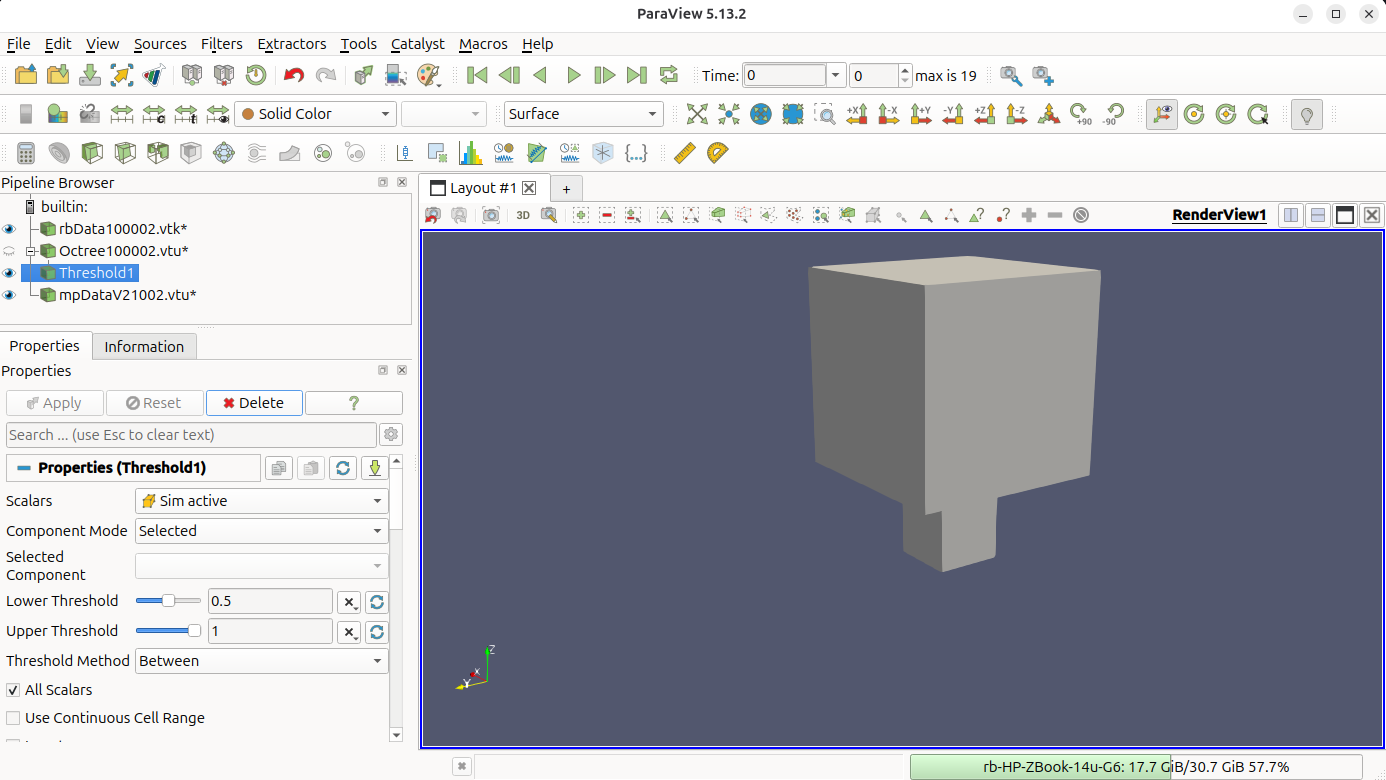Open the Component Mode dropdown

point(262,531)
